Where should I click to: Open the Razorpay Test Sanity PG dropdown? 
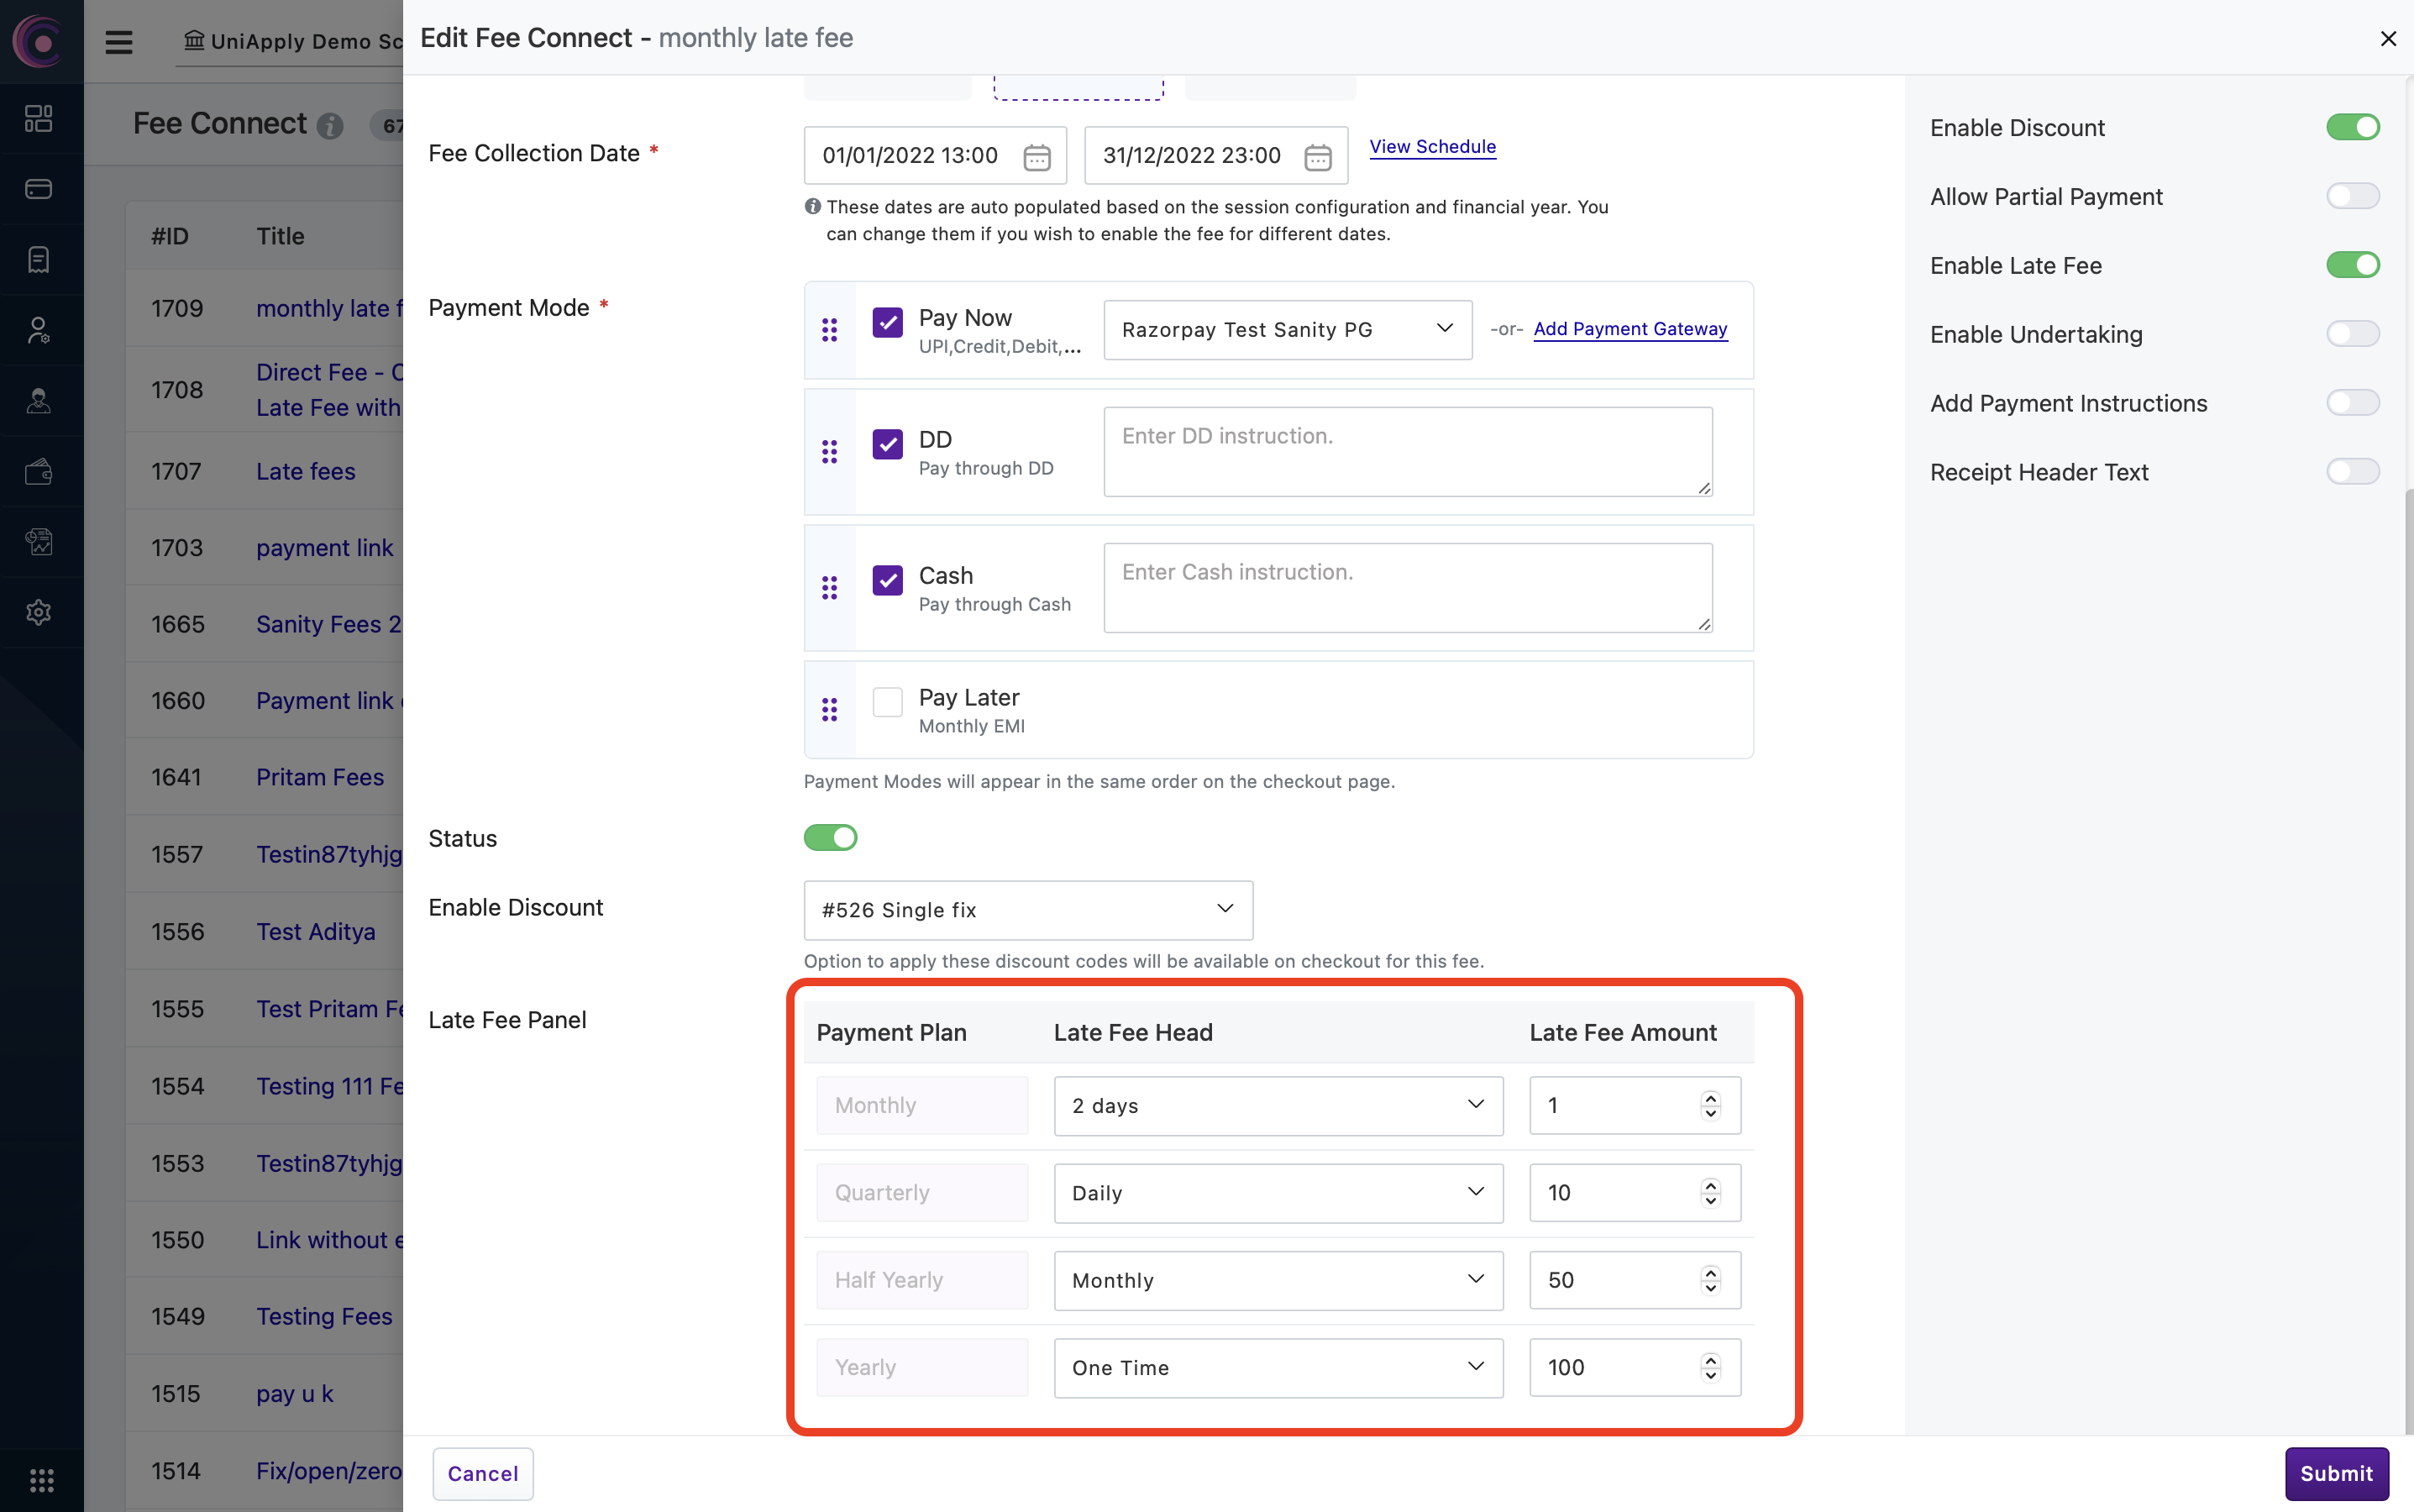pos(1288,330)
